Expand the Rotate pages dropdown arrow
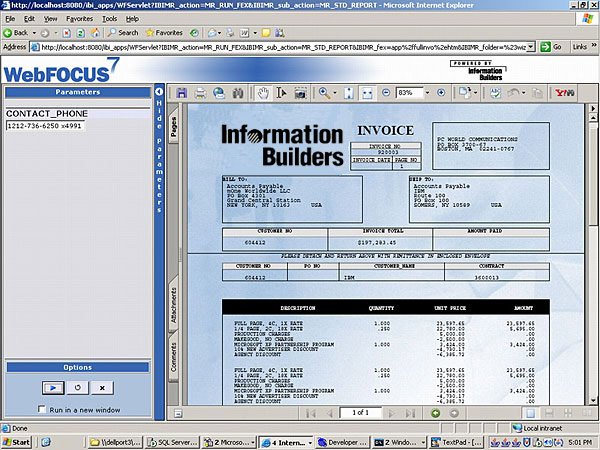The height and width of the screenshot is (450, 600). (476, 93)
